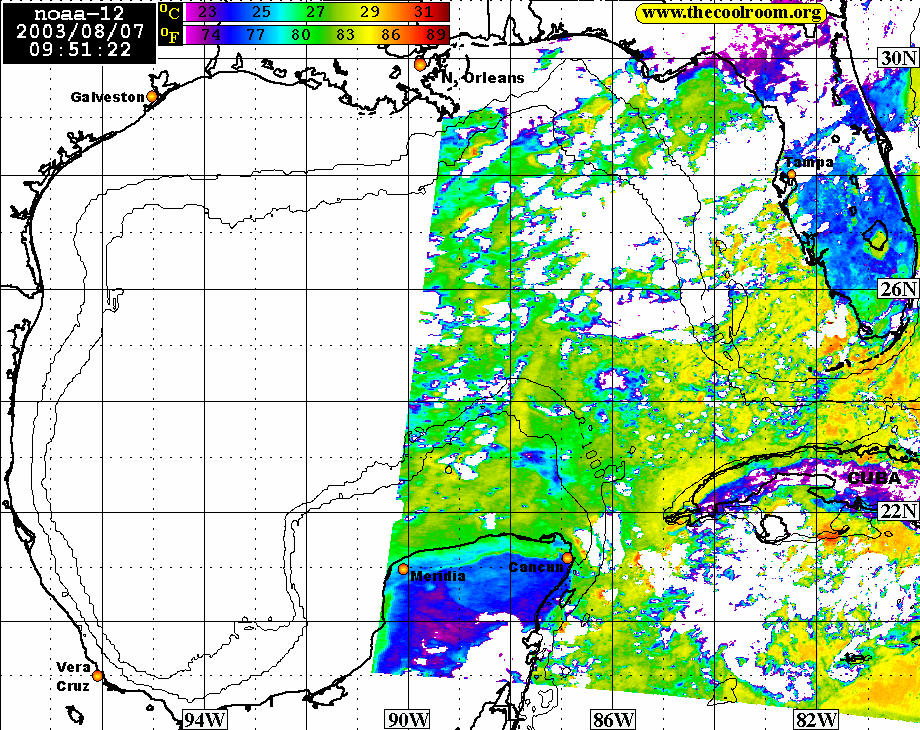Click the noaa-12 satellite name

(79, 14)
